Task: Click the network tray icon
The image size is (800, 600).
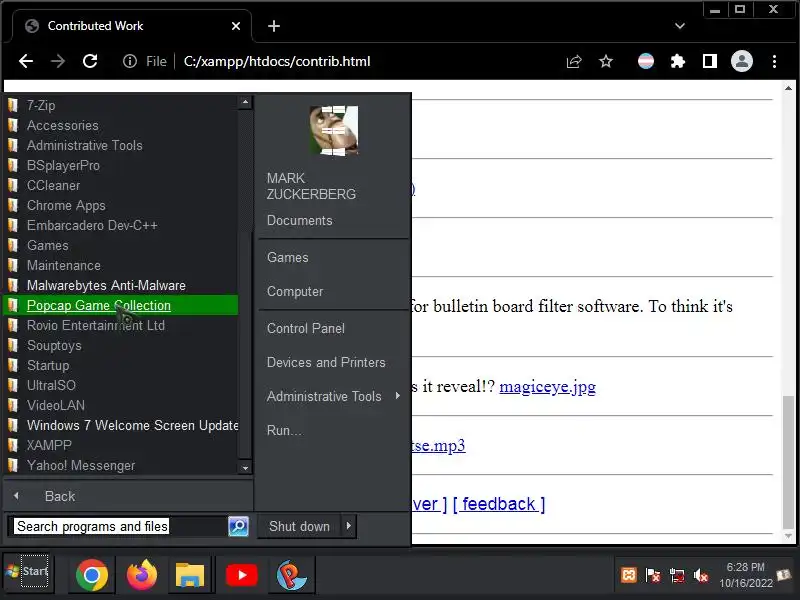Action: tap(677, 576)
